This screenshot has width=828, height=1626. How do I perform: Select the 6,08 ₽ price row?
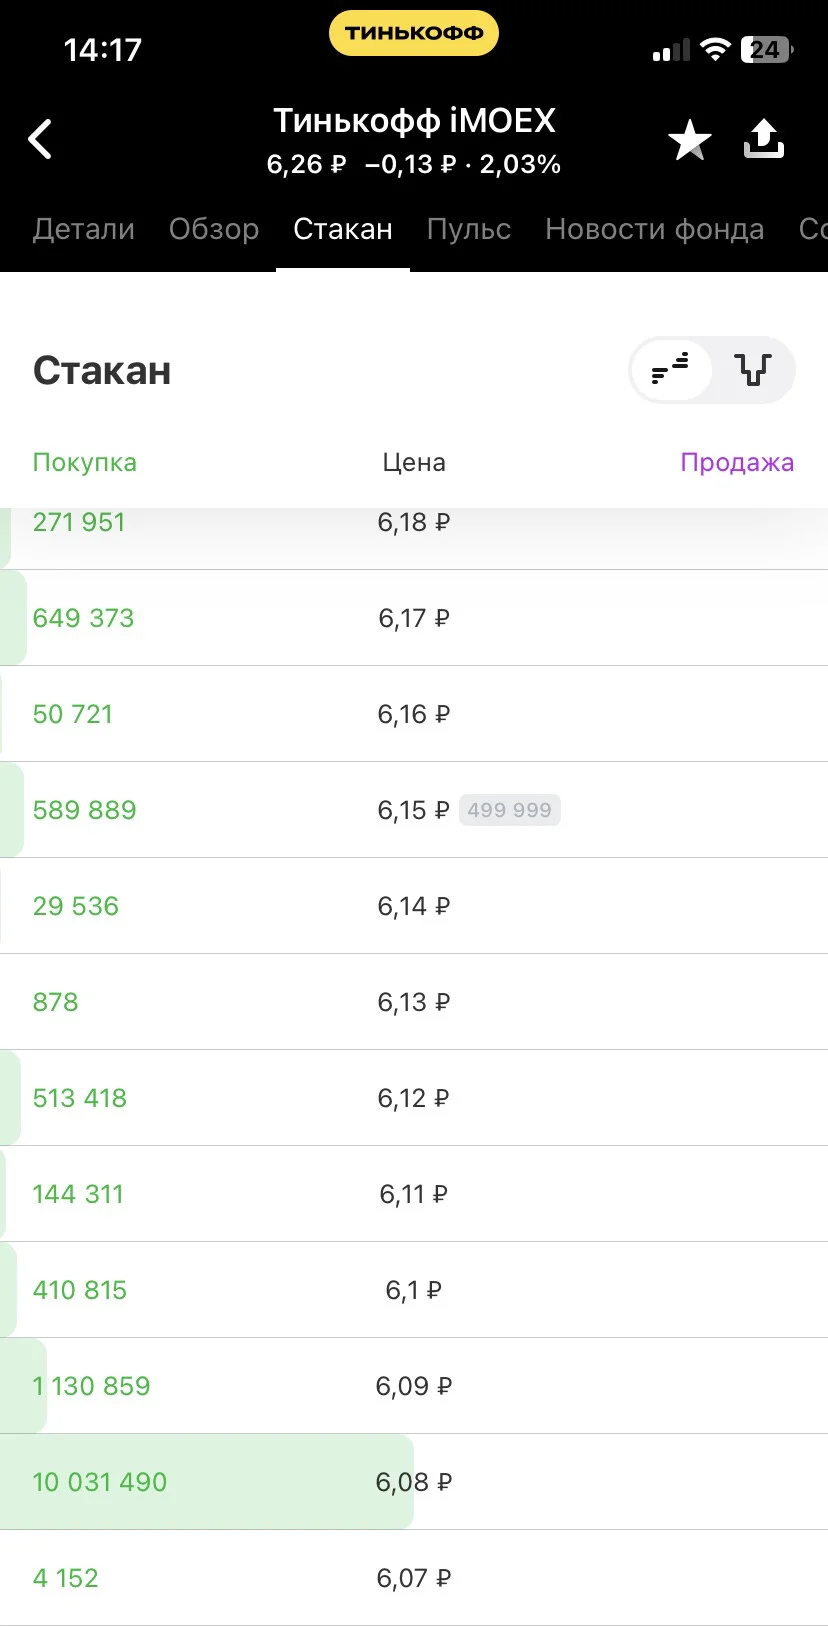(414, 1482)
